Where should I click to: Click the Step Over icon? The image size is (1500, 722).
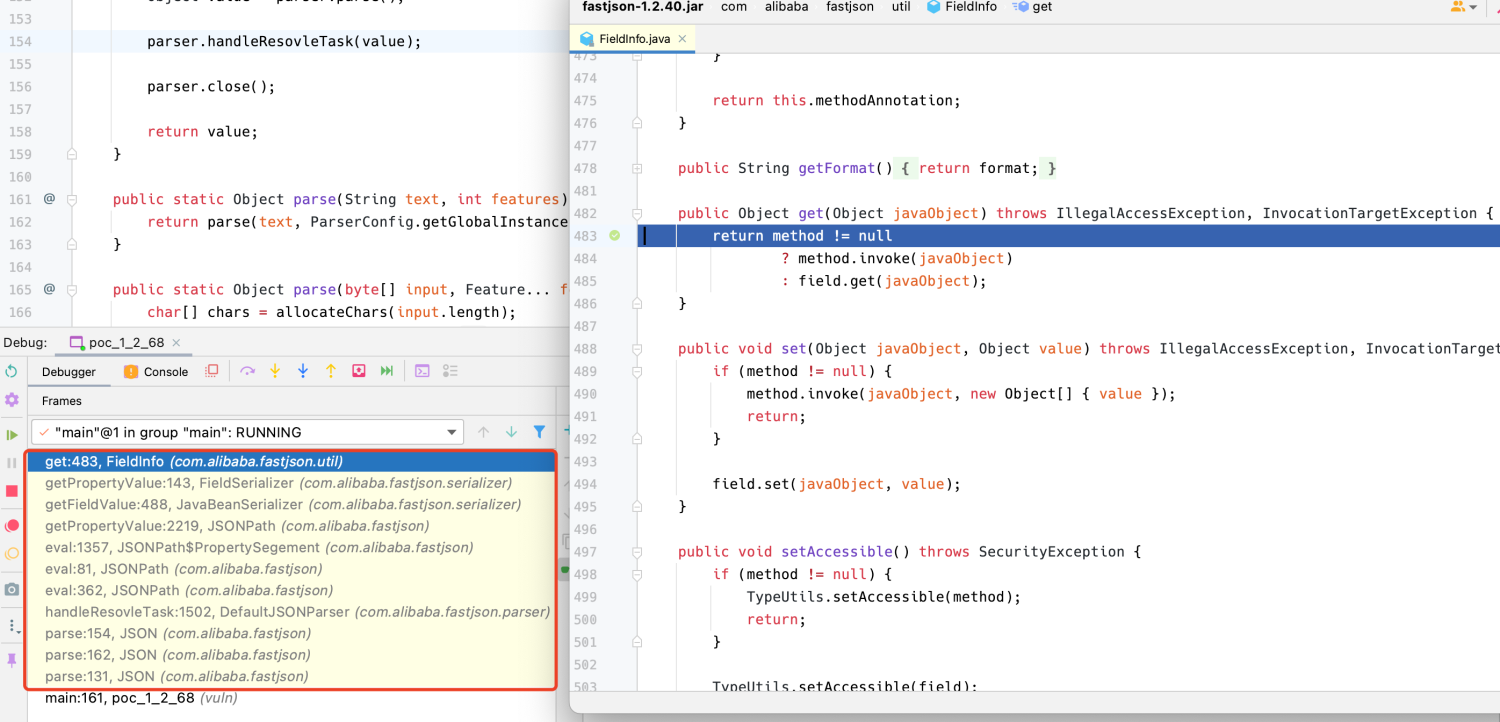tap(247, 371)
